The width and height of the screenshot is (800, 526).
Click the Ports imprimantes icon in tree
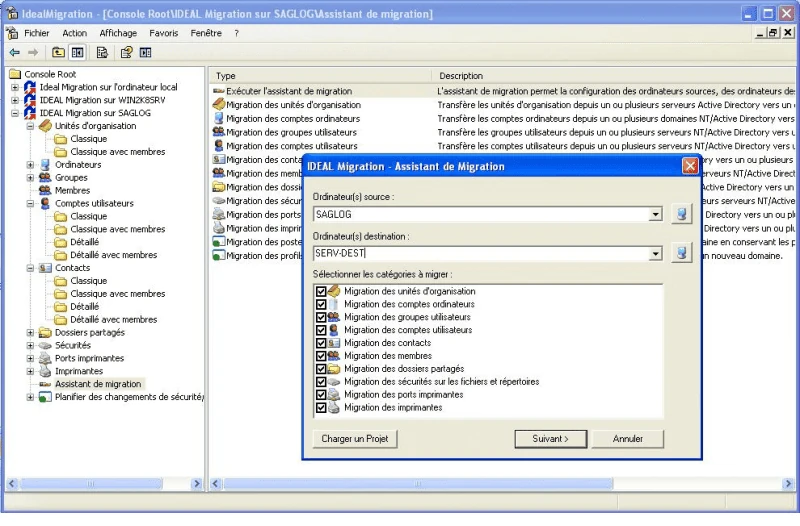[45, 358]
